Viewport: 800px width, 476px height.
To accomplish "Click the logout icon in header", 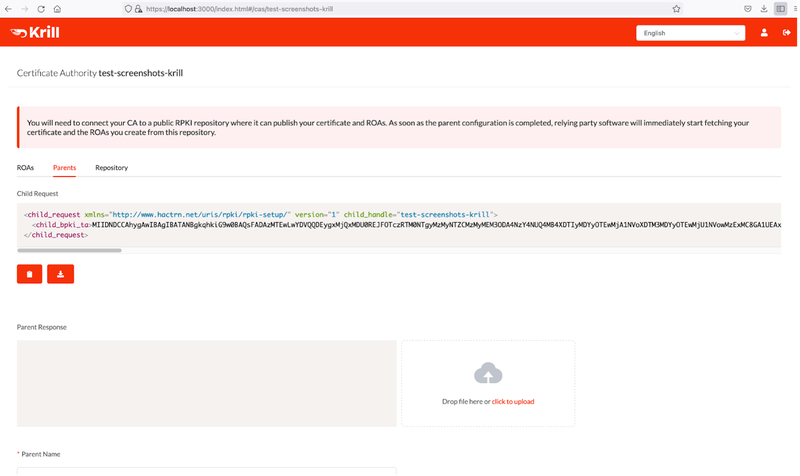I will [786, 33].
